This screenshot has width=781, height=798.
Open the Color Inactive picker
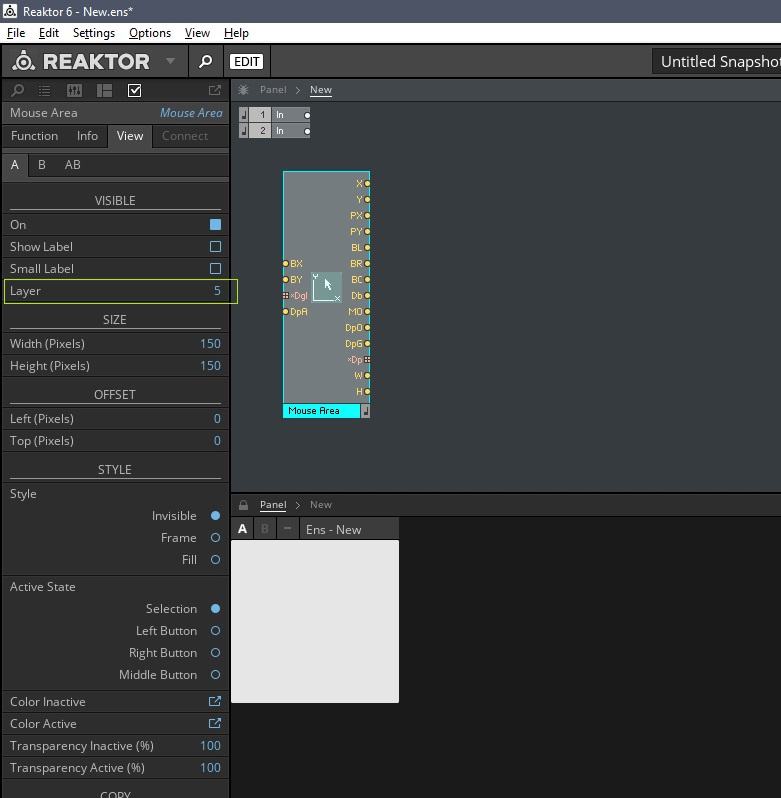tap(215, 701)
